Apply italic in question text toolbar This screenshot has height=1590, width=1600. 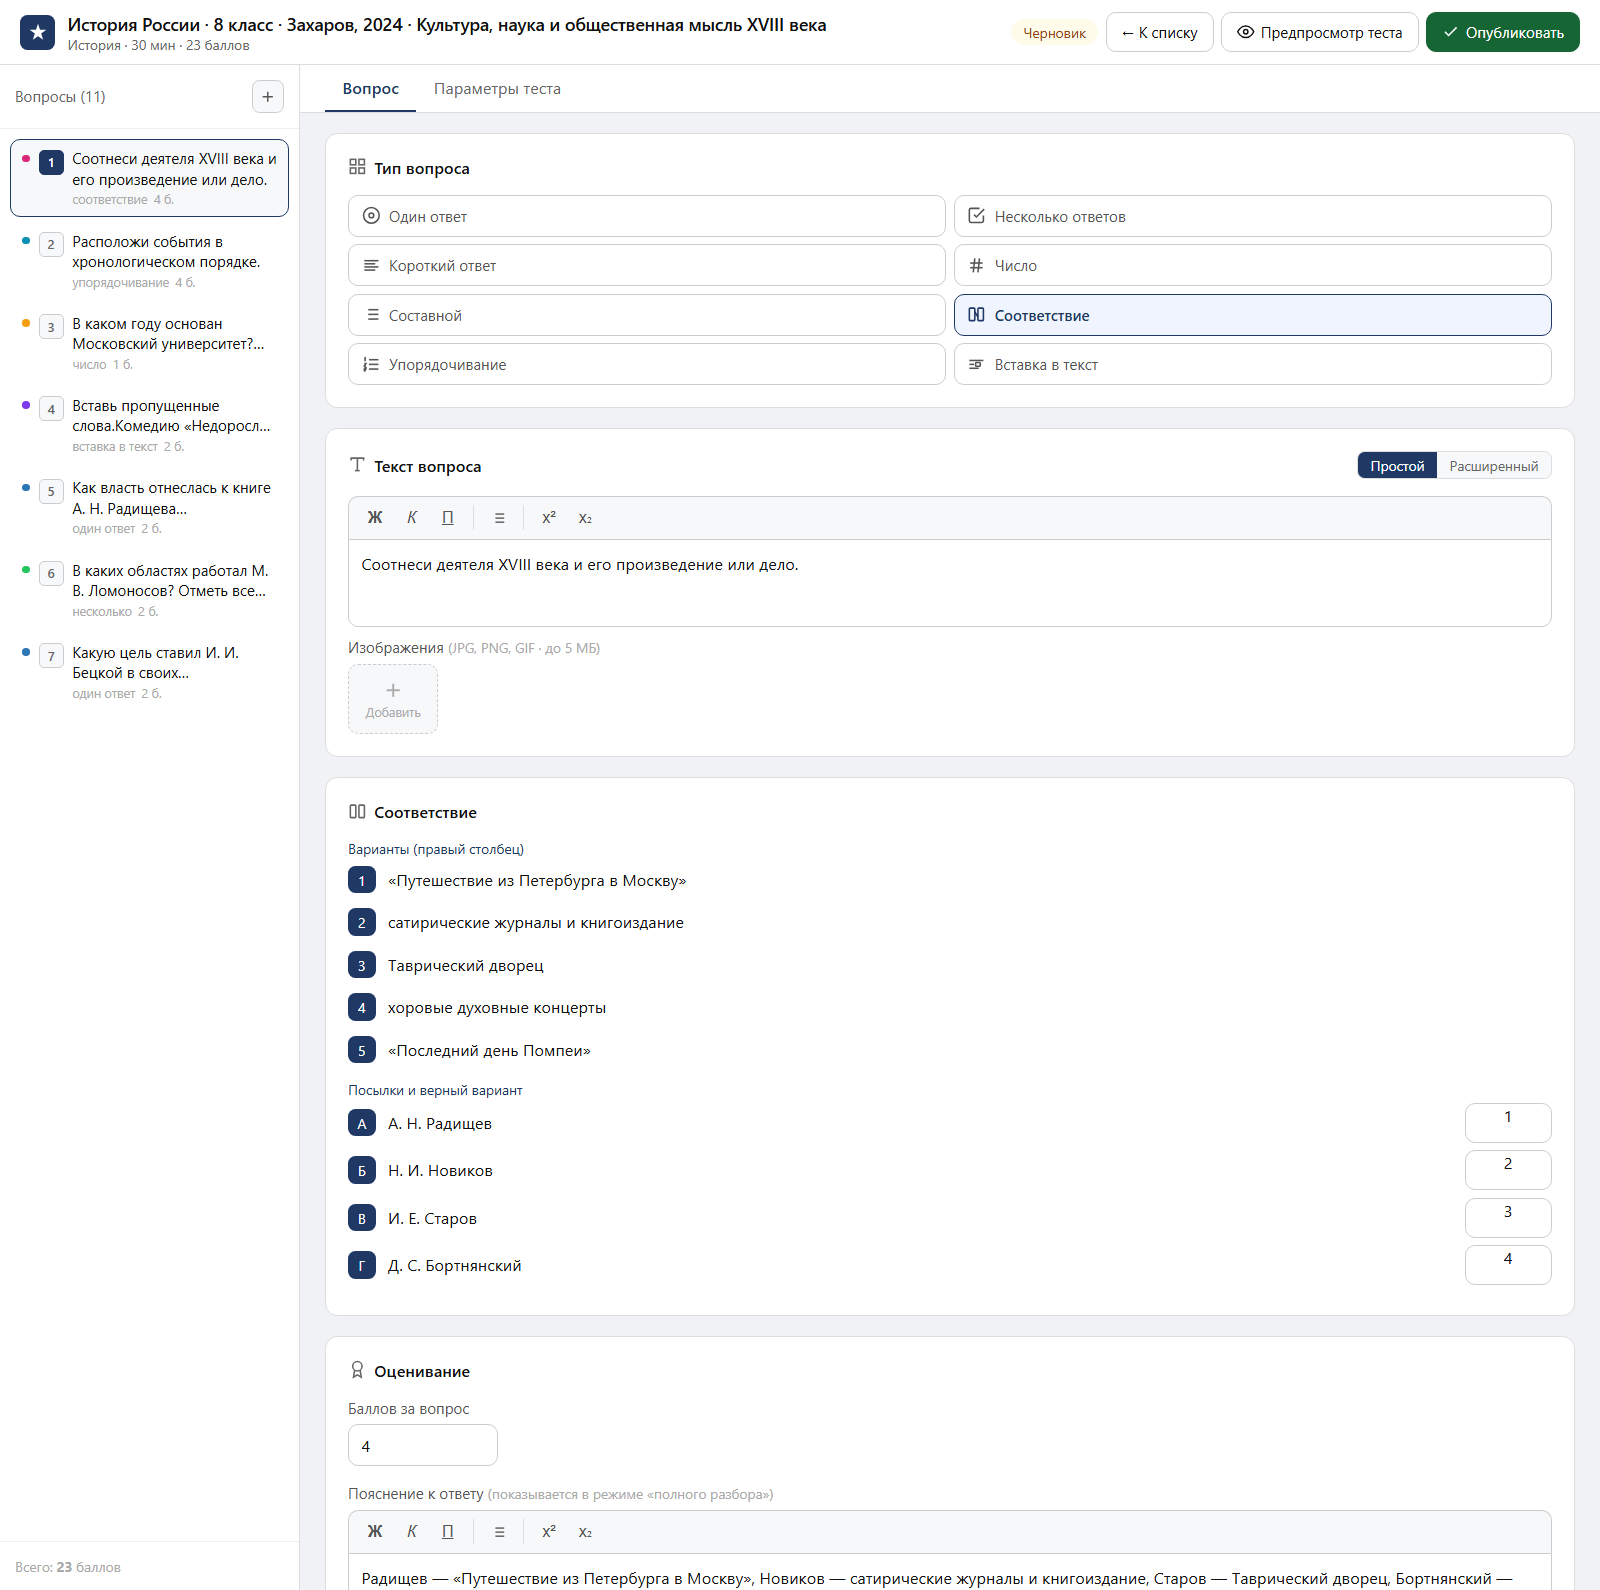[412, 518]
